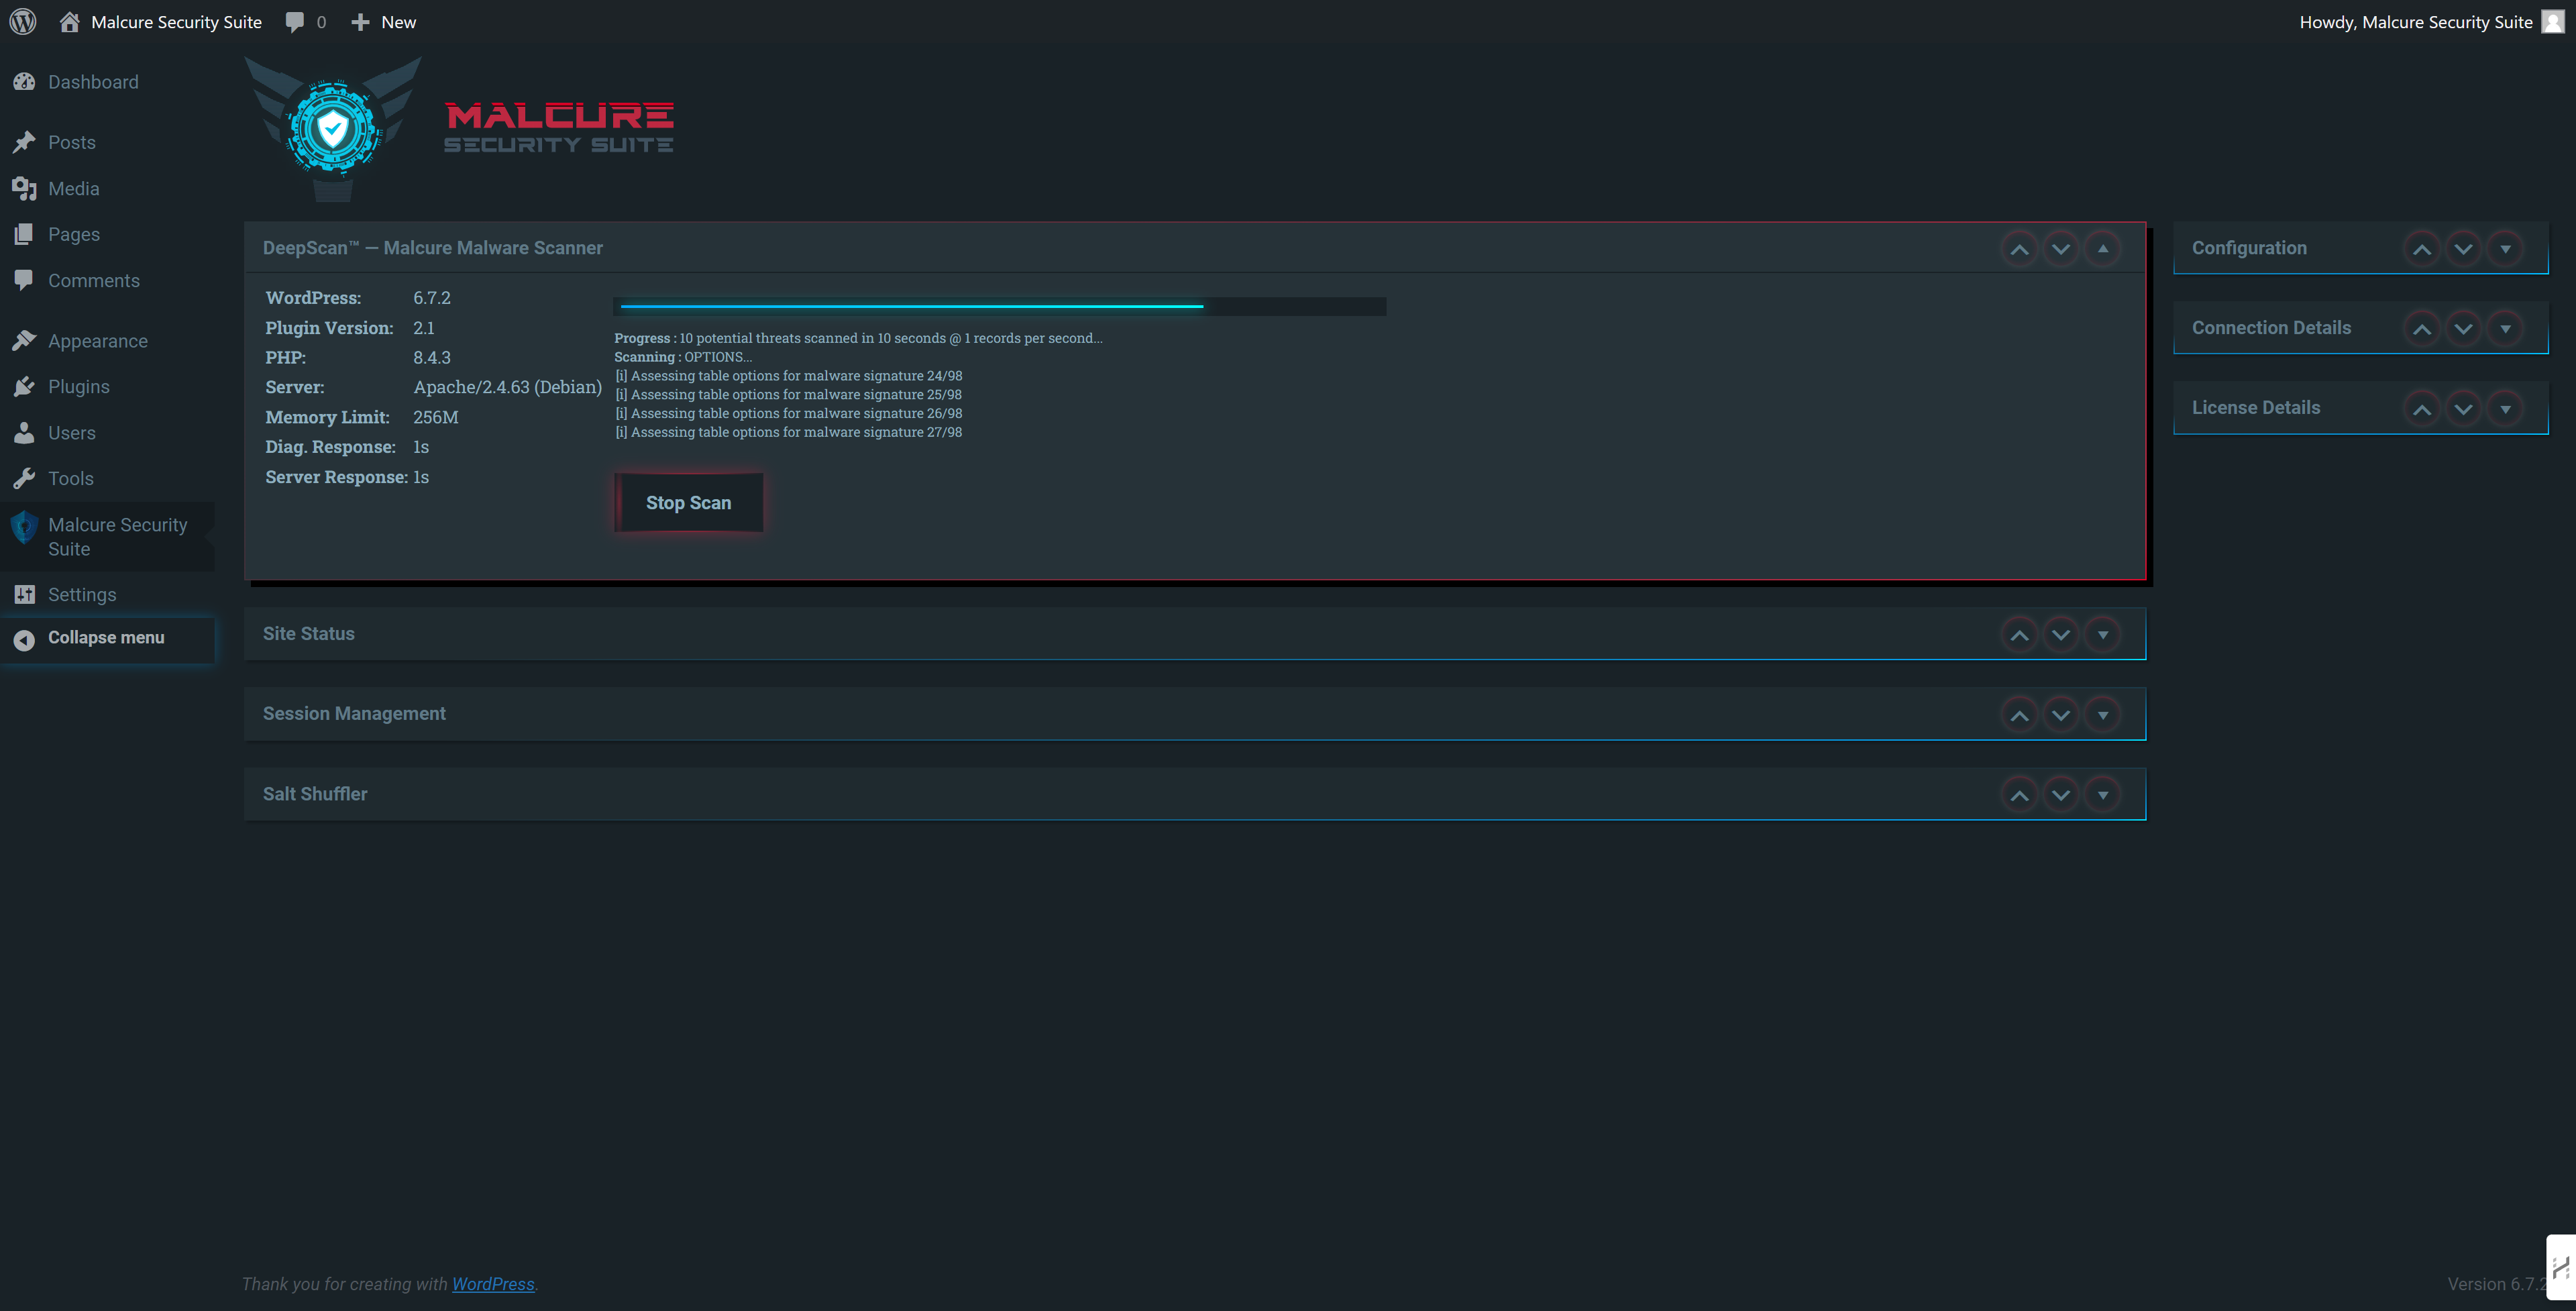Click the scan progress bar
Screen dimensions: 2576x1311
pyautogui.click(x=1000, y=306)
